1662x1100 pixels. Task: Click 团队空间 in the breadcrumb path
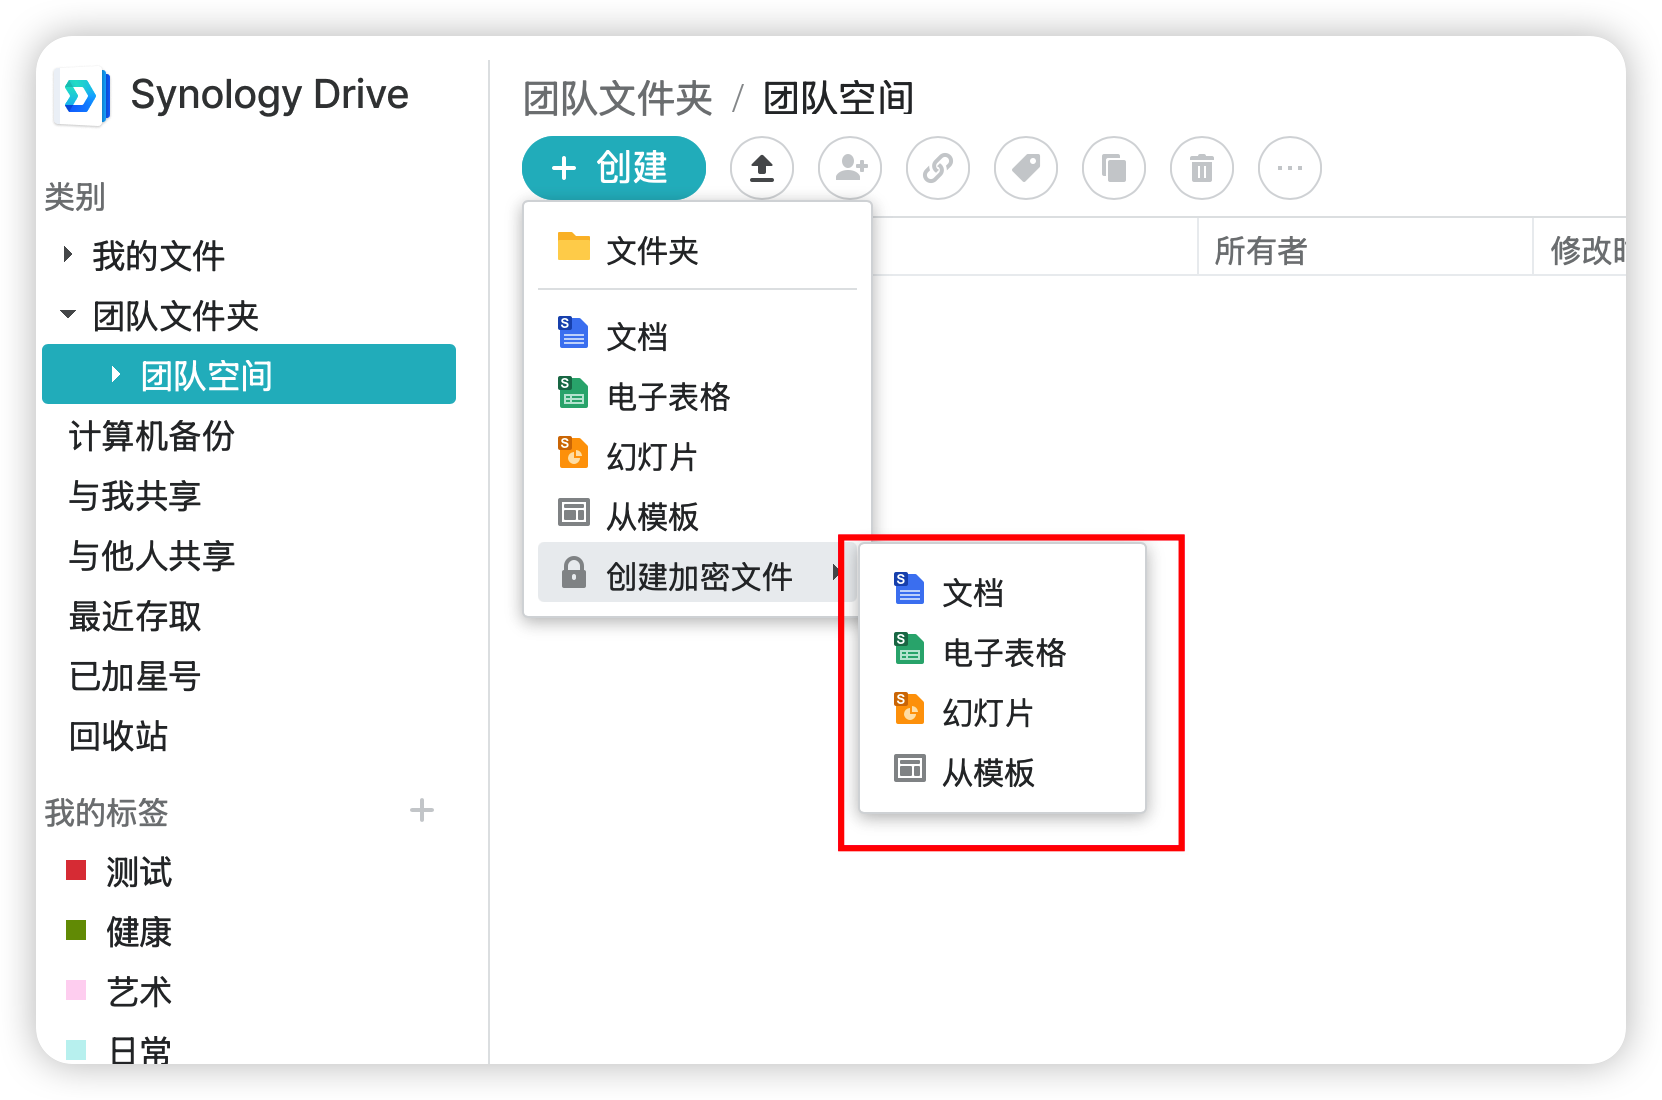click(838, 98)
